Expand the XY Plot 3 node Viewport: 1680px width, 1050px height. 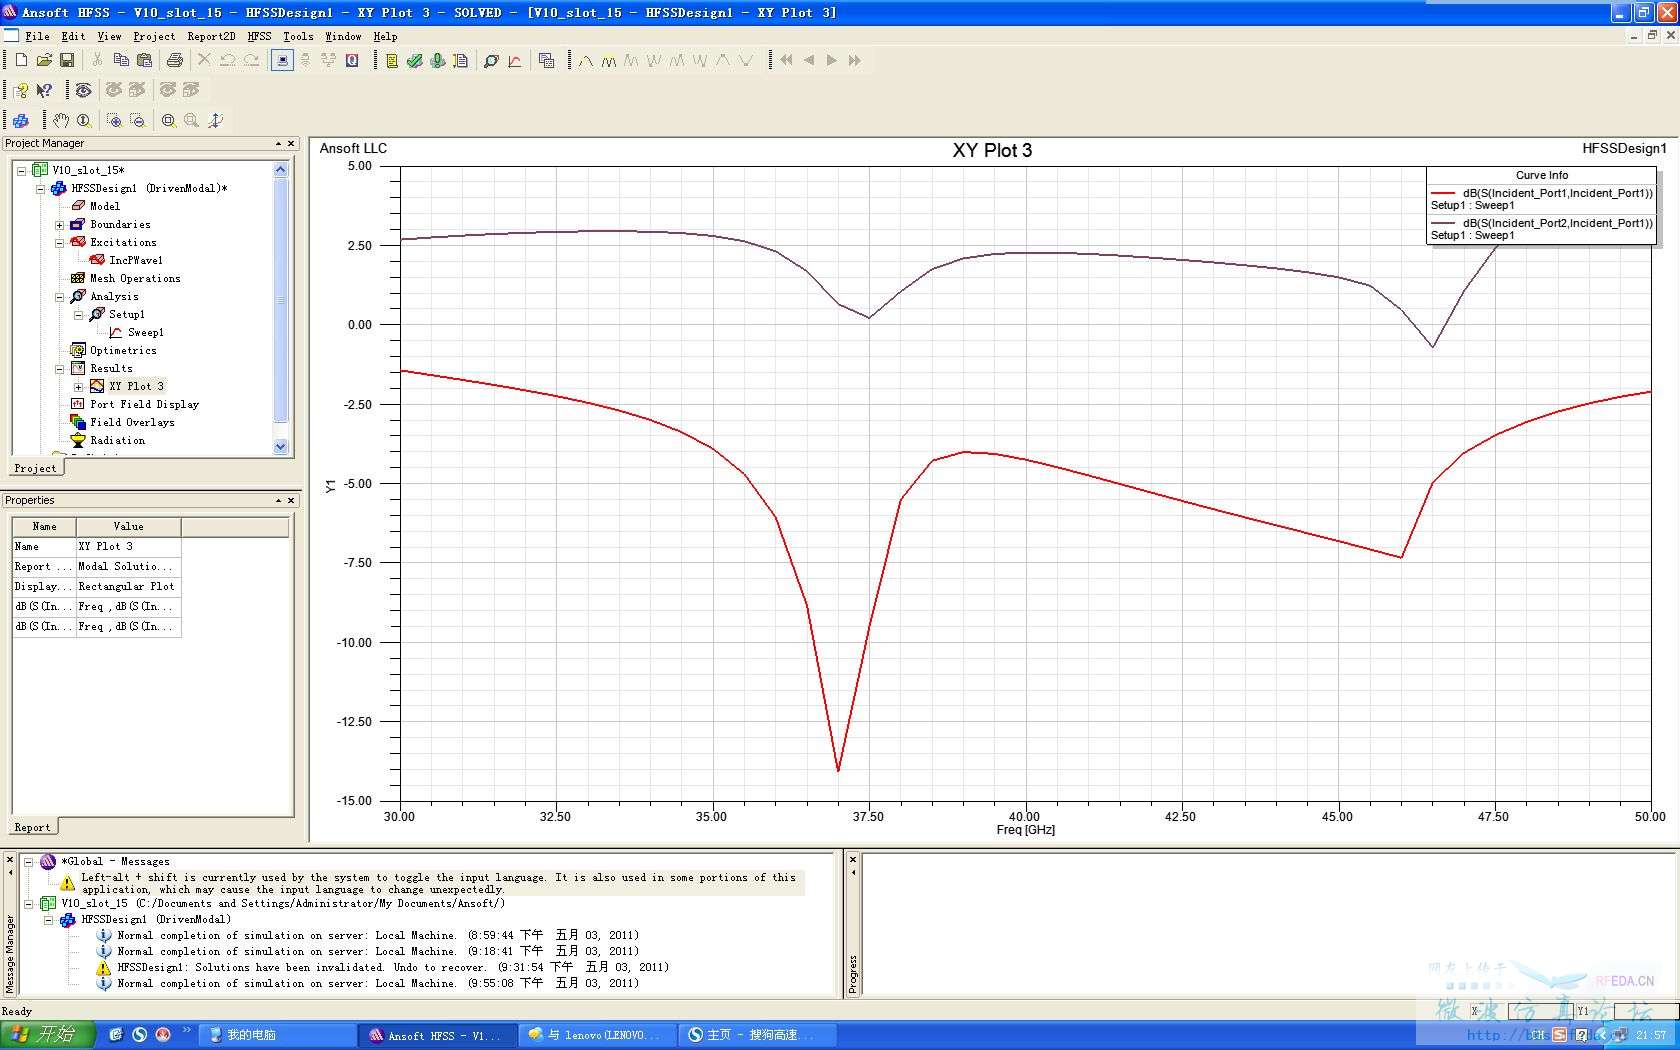point(78,387)
